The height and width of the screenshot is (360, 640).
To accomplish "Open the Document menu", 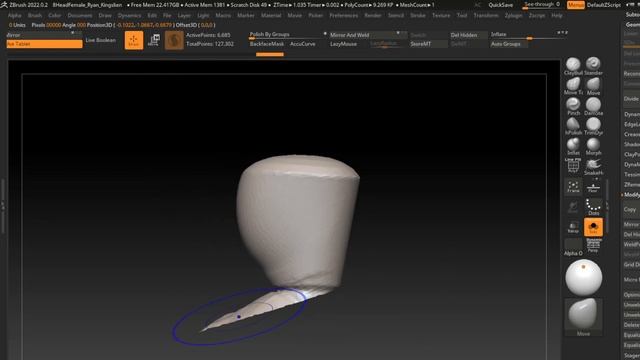I will [x=80, y=16].
